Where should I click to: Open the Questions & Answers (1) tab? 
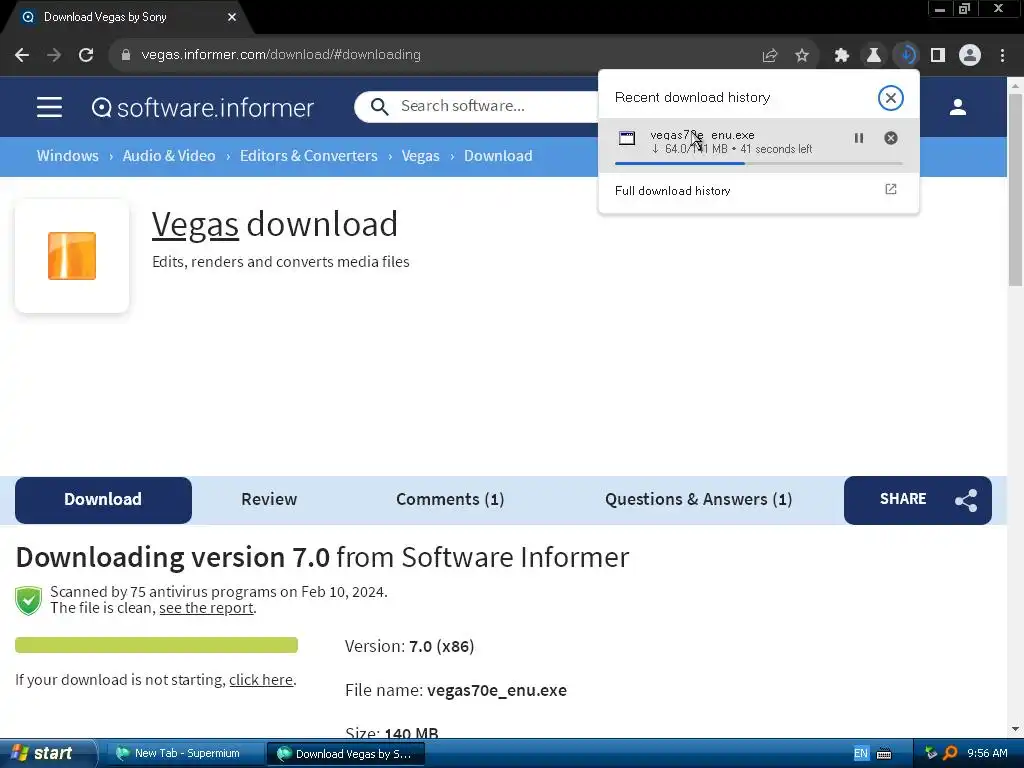coord(698,500)
